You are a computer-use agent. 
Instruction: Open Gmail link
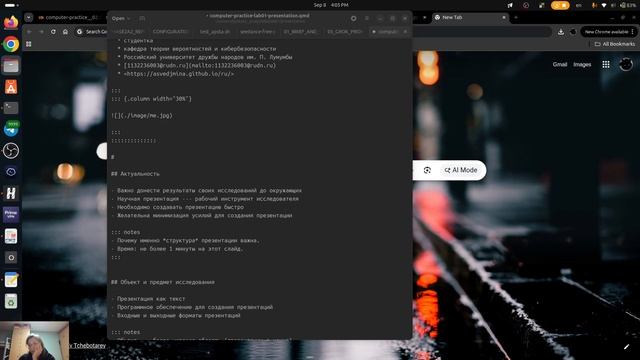(x=560, y=64)
